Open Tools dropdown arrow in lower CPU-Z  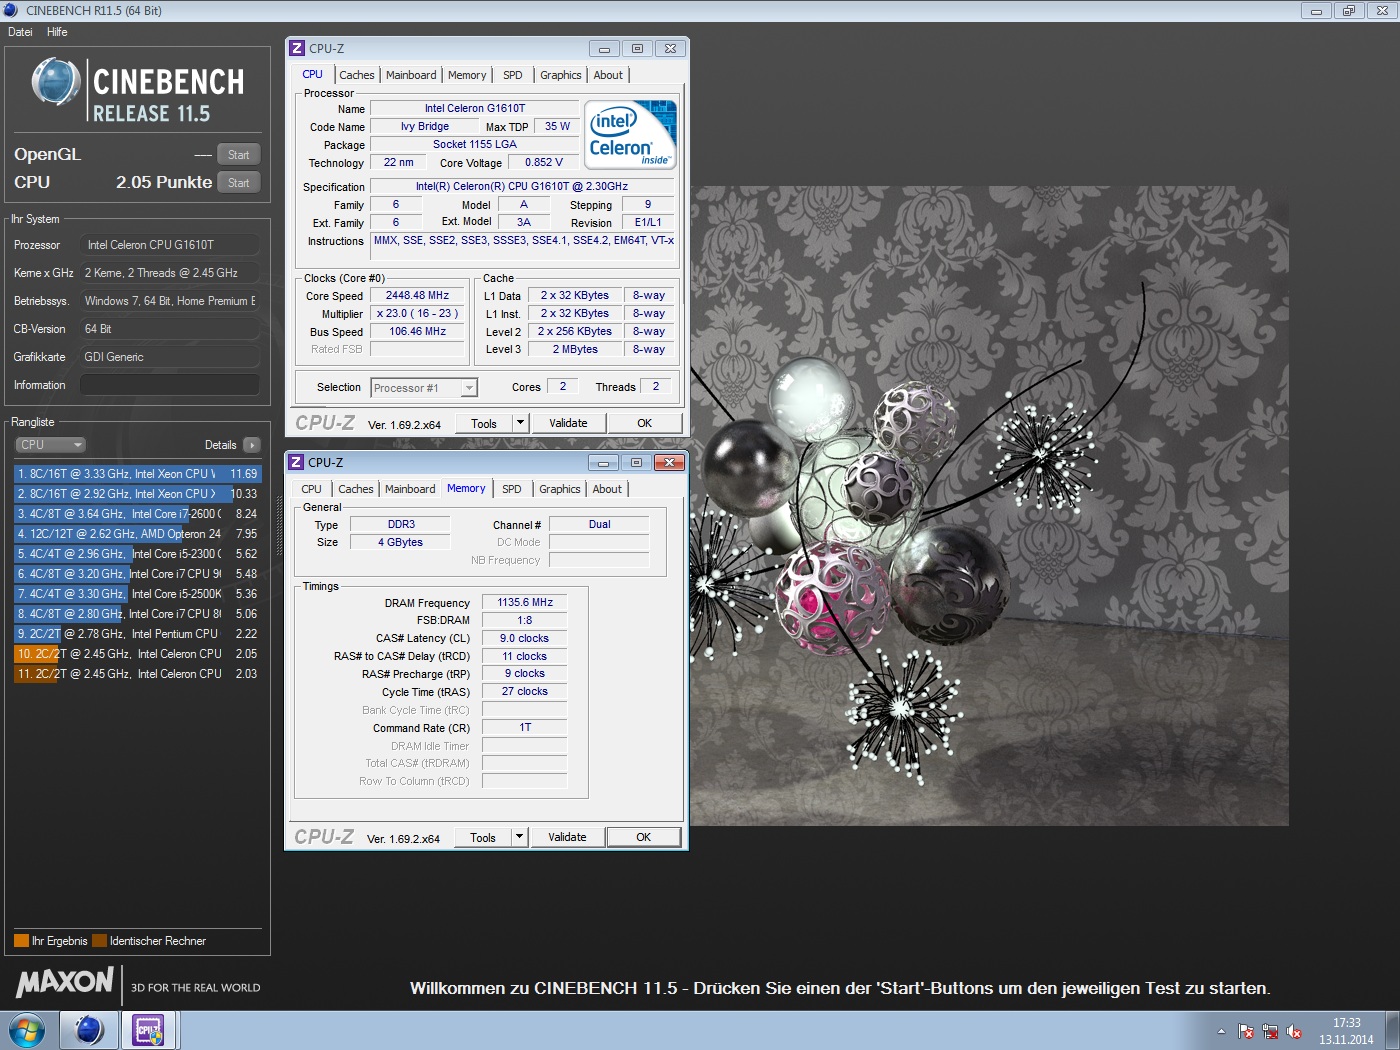519,837
